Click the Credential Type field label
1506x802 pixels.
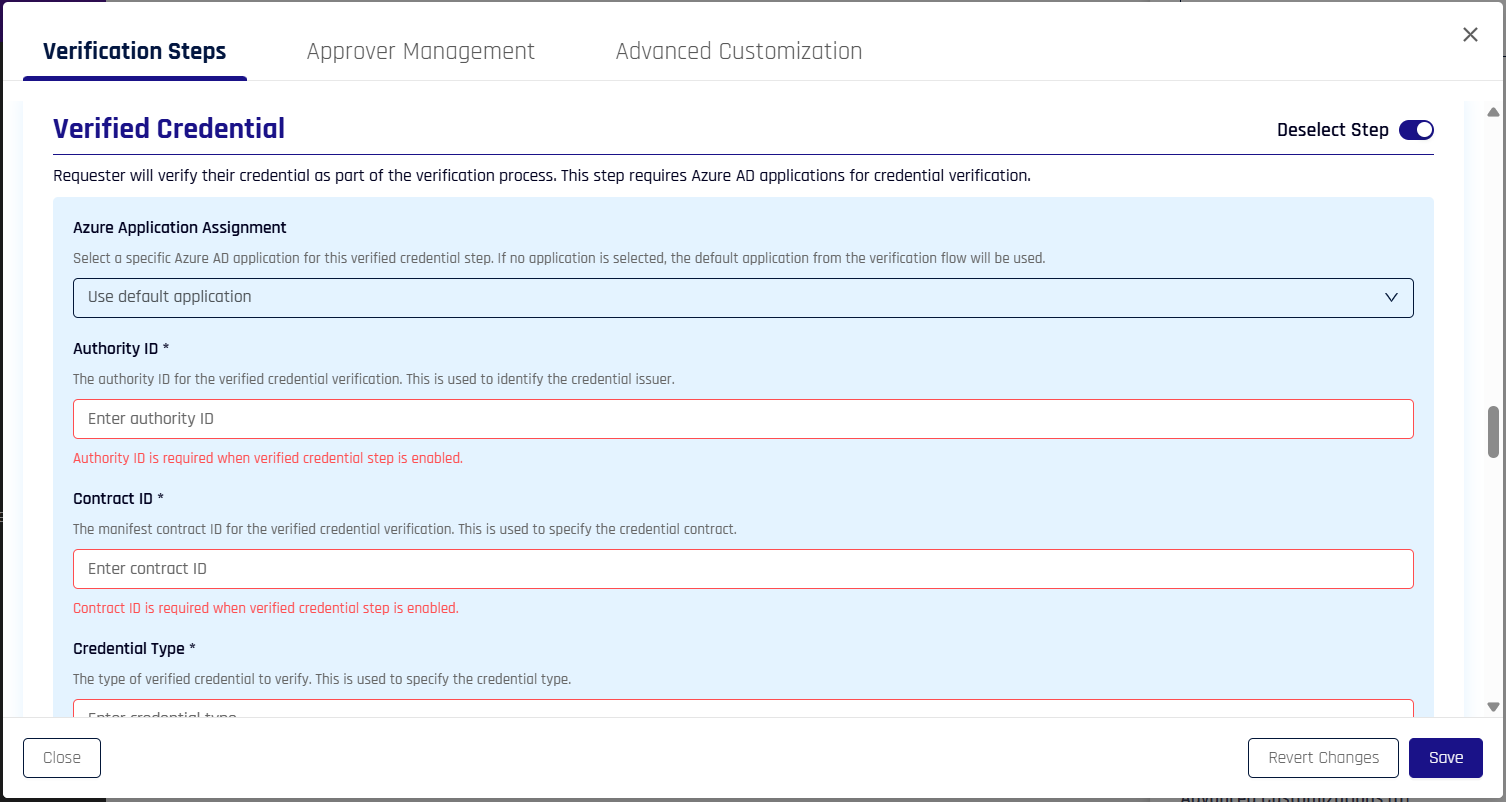click(134, 649)
